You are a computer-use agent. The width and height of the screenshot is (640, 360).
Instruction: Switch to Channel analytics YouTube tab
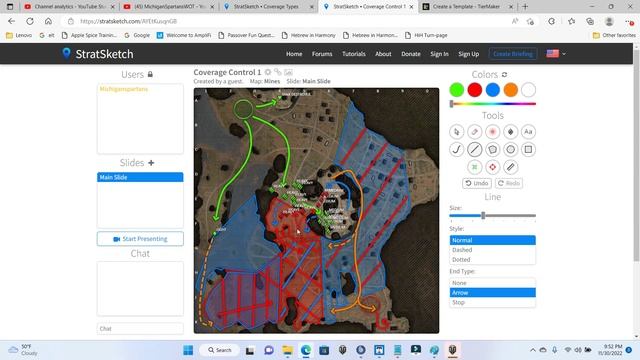coord(69,7)
